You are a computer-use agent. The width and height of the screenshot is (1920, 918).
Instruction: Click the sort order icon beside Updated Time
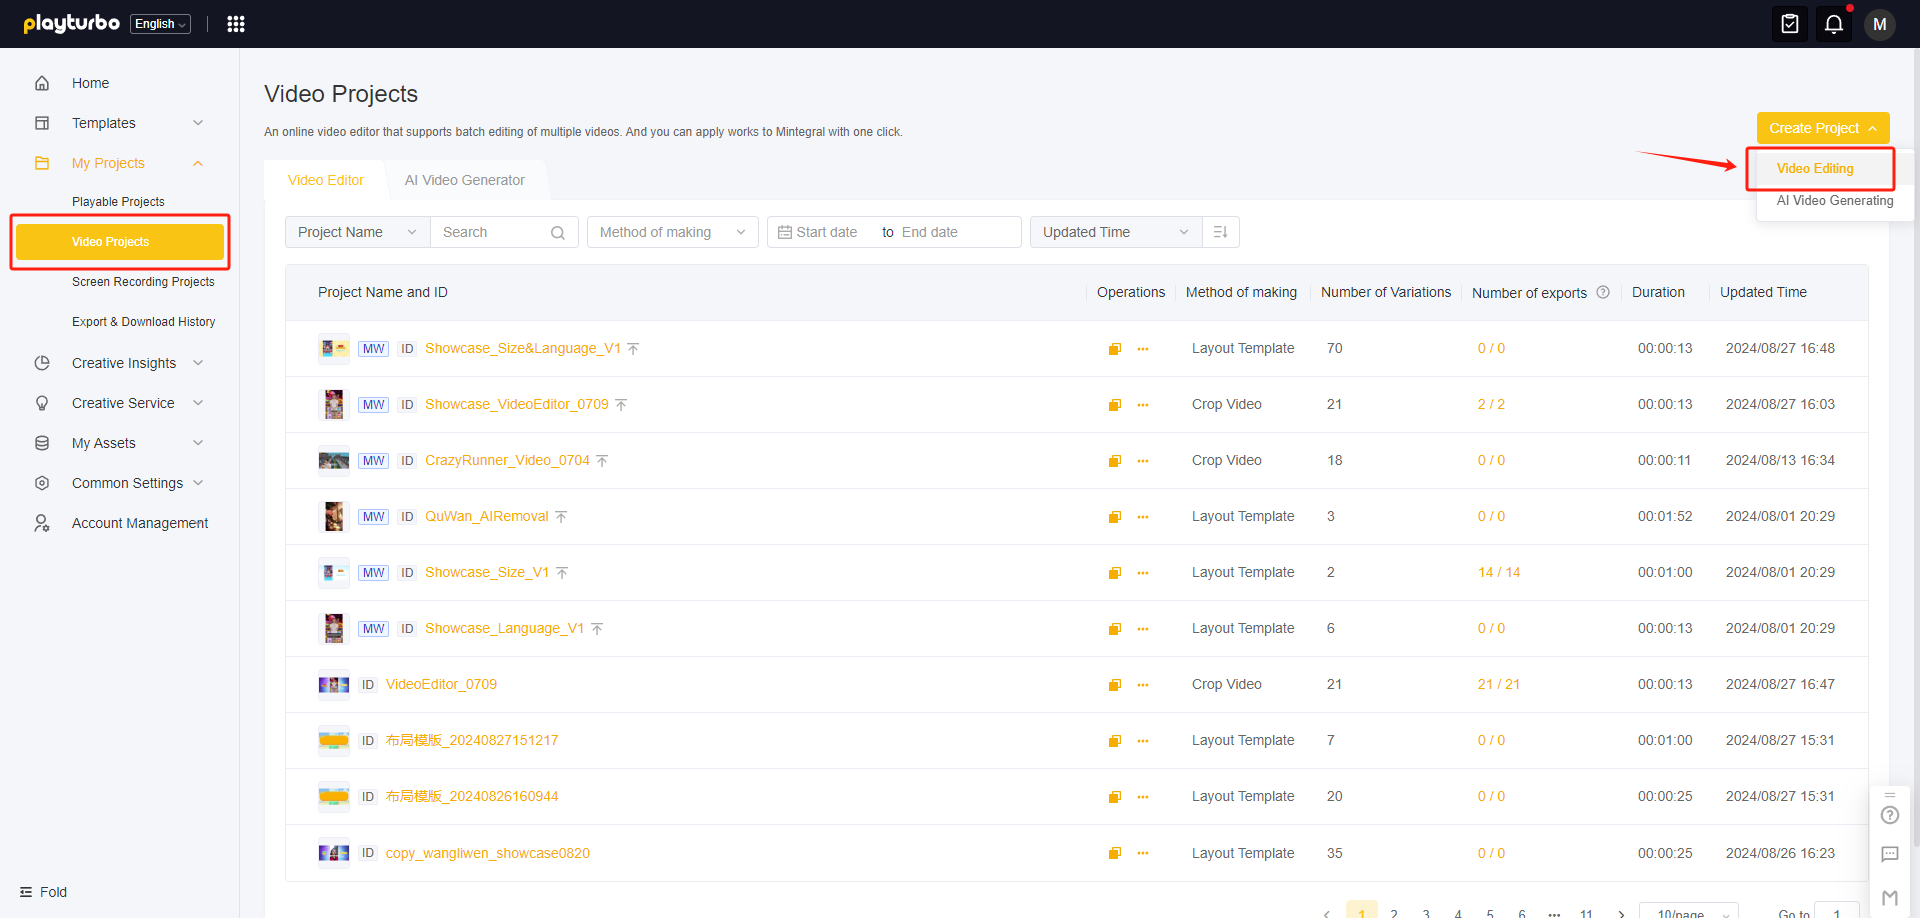click(1220, 232)
